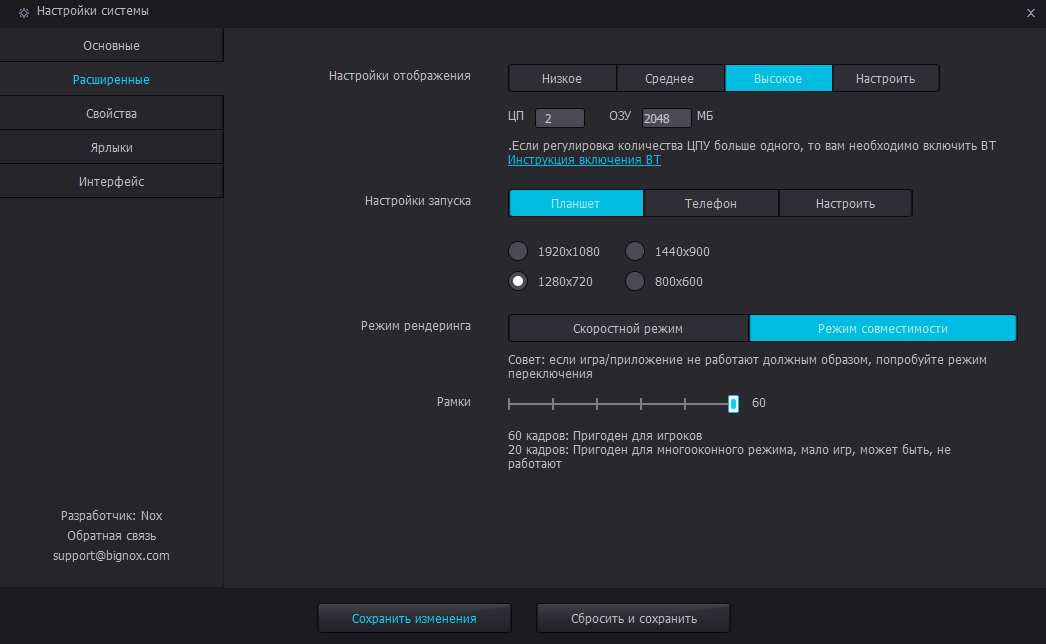Select Телефон launch mode
The image size is (1046, 644).
[710, 204]
